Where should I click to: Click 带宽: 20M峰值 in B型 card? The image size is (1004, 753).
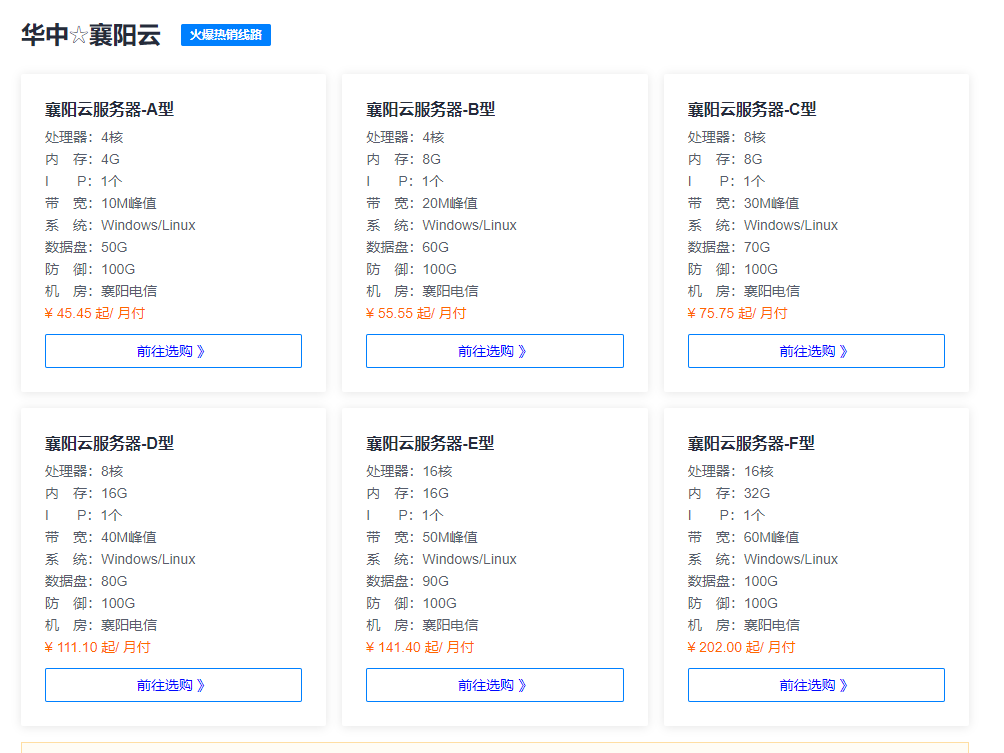click(422, 204)
